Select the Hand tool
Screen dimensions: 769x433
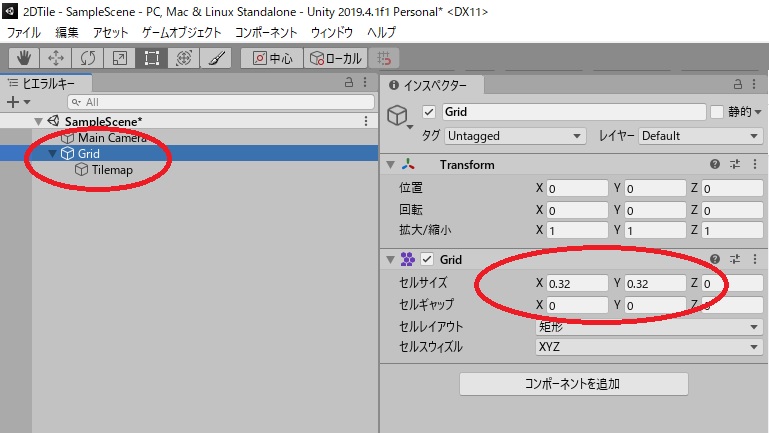coord(23,58)
